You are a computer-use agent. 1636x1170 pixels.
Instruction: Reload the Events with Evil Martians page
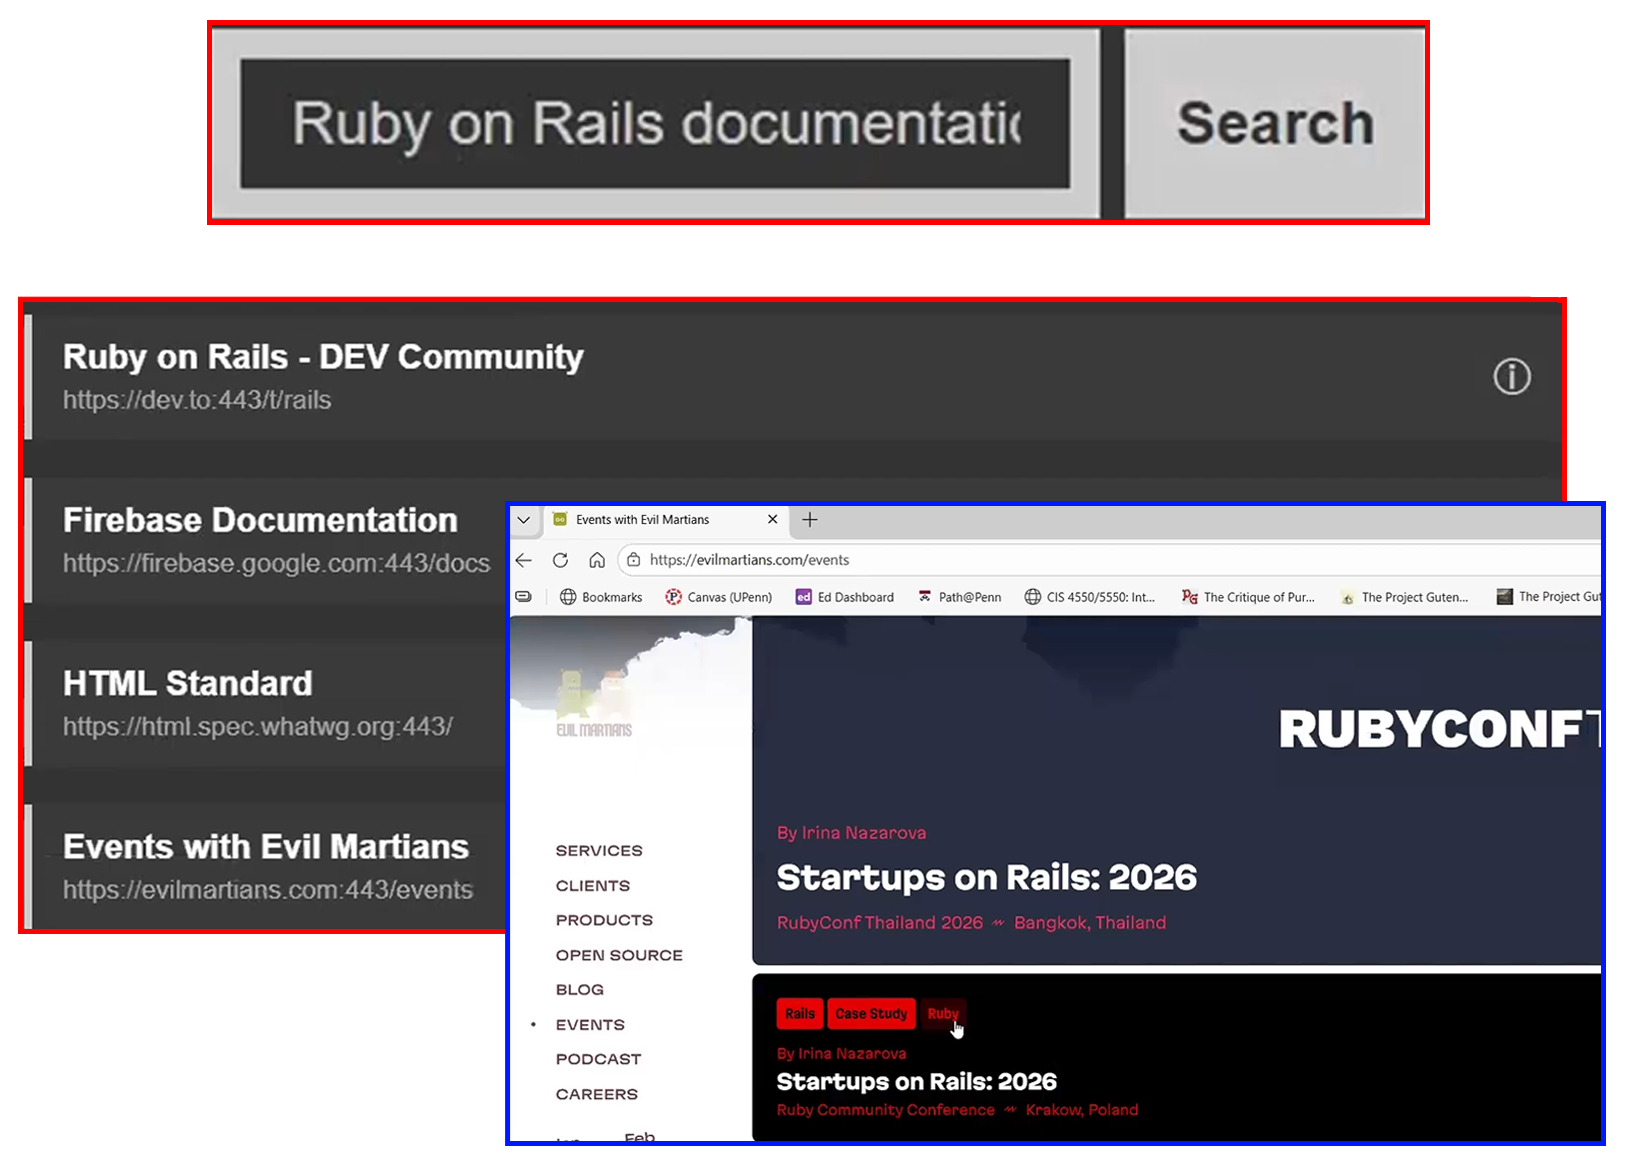pos(560,560)
